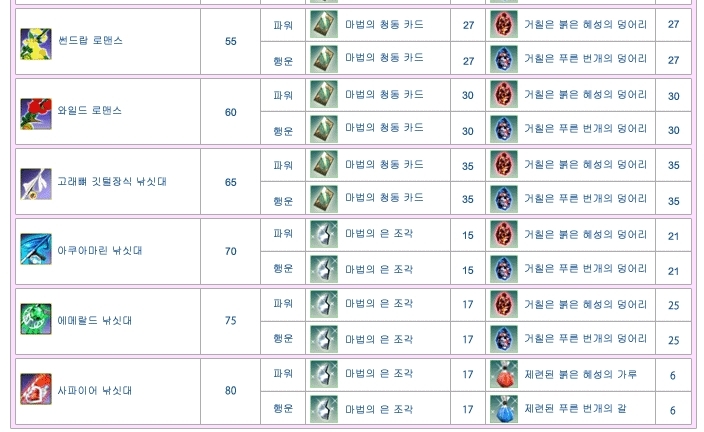Click silver shard icon in 아쿠아마린 낚싯대 파워 row

pyautogui.click(x=324, y=234)
